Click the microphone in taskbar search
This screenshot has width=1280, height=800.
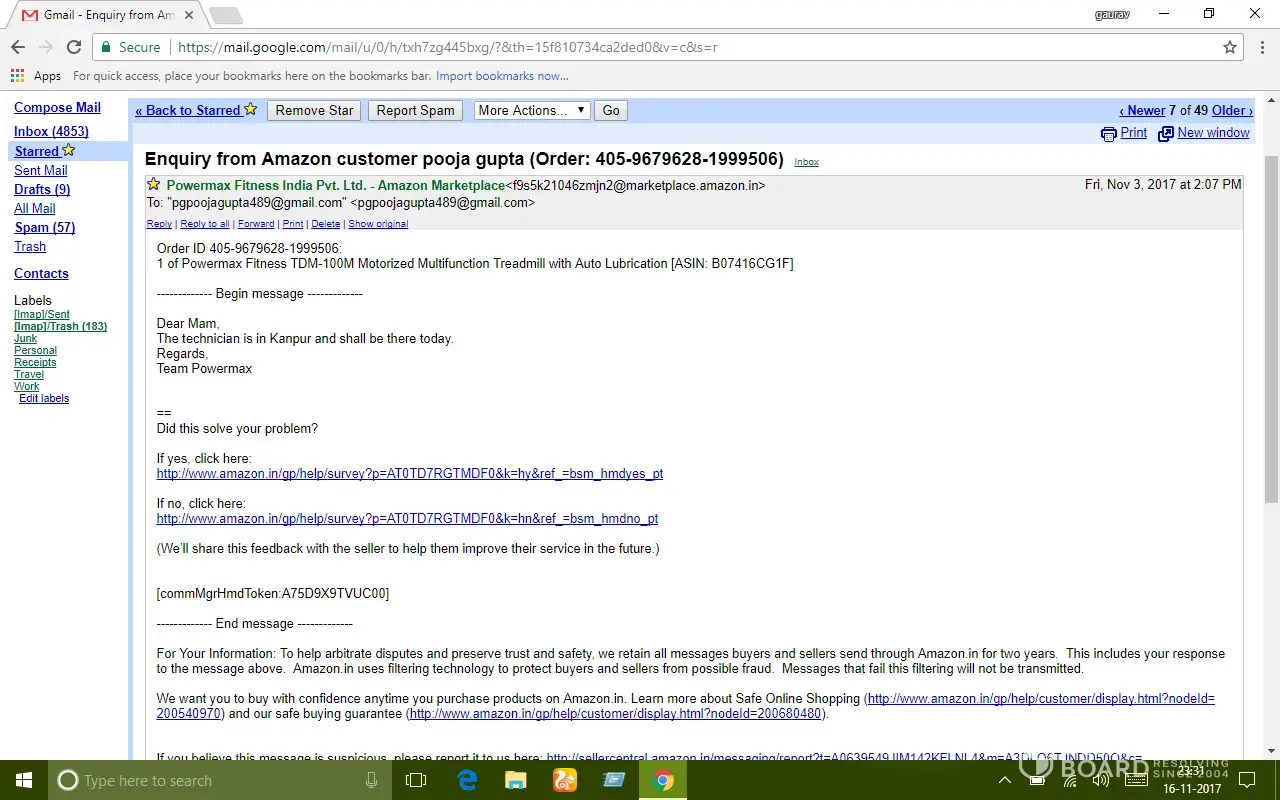(x=372, y=780)
